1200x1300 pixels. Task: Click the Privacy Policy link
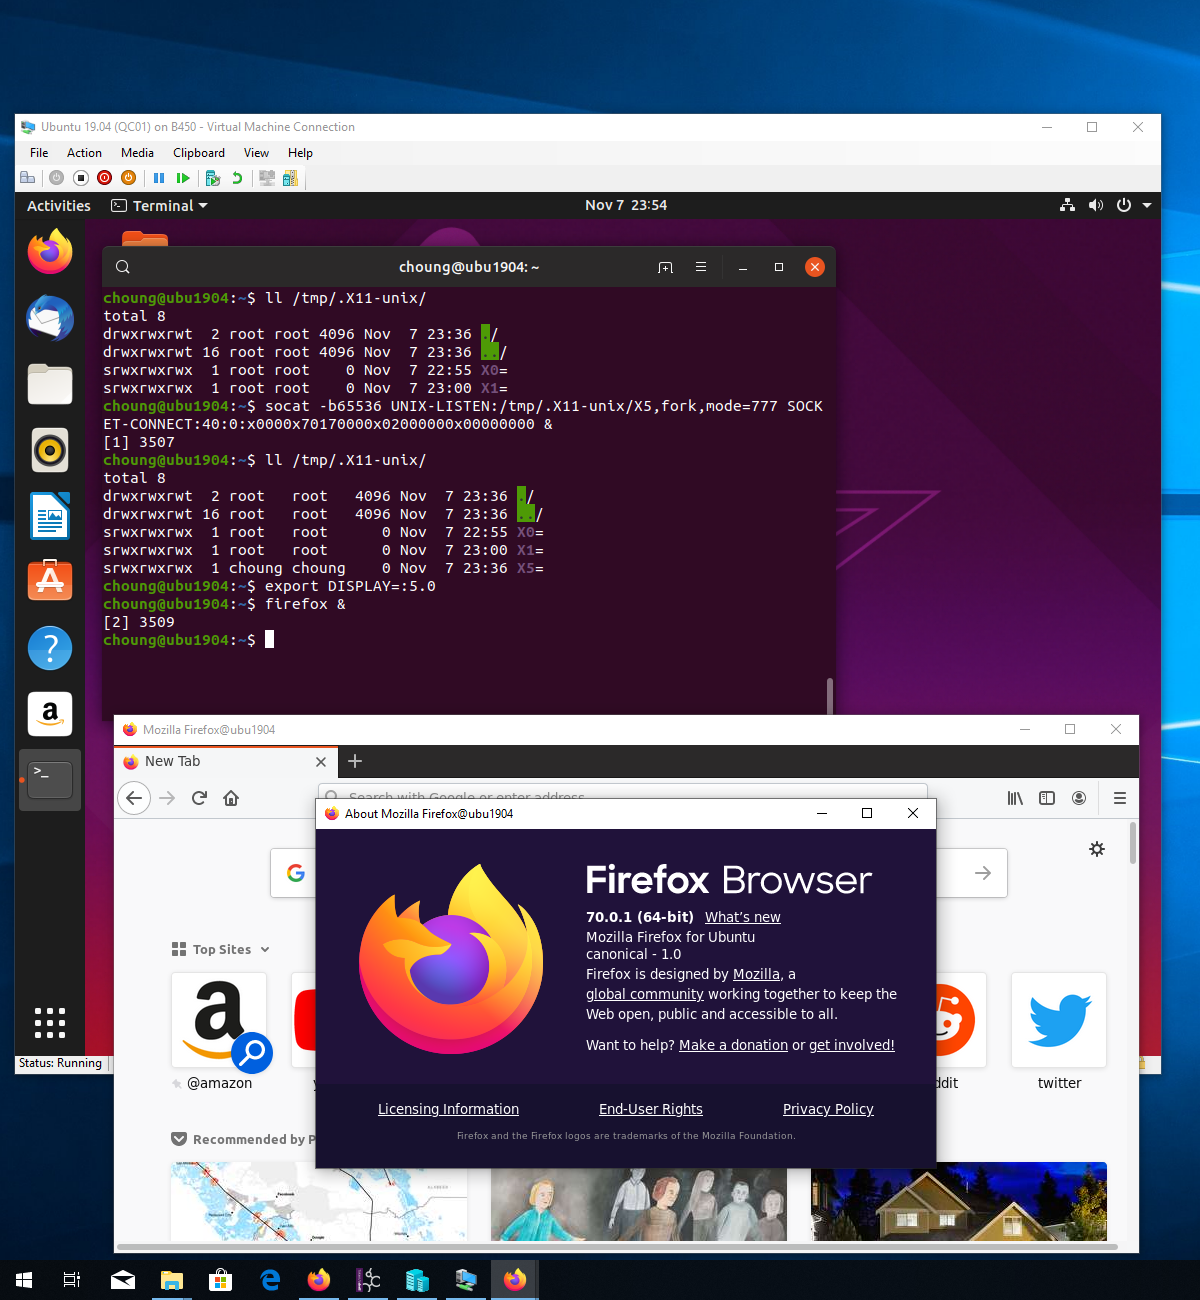click(x=828, y=1109)
